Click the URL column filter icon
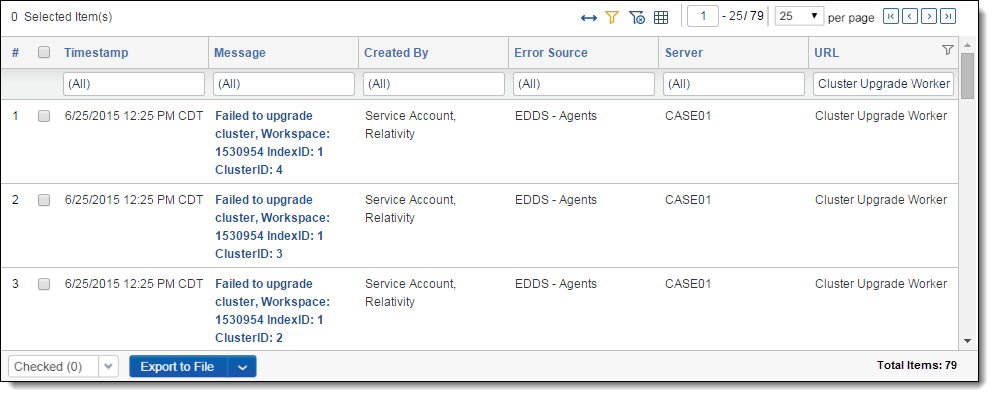Screen dimensions: 994x397 pos(948,50)
